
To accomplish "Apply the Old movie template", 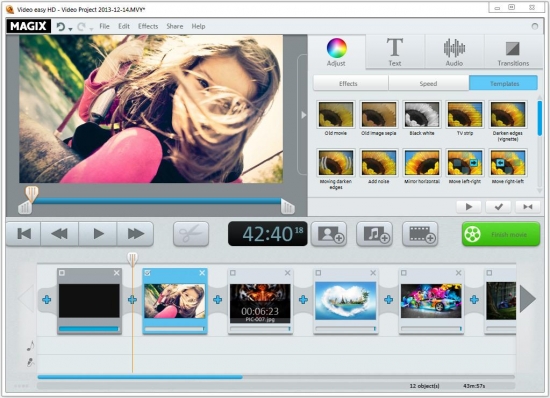I will tap(336, 114).
